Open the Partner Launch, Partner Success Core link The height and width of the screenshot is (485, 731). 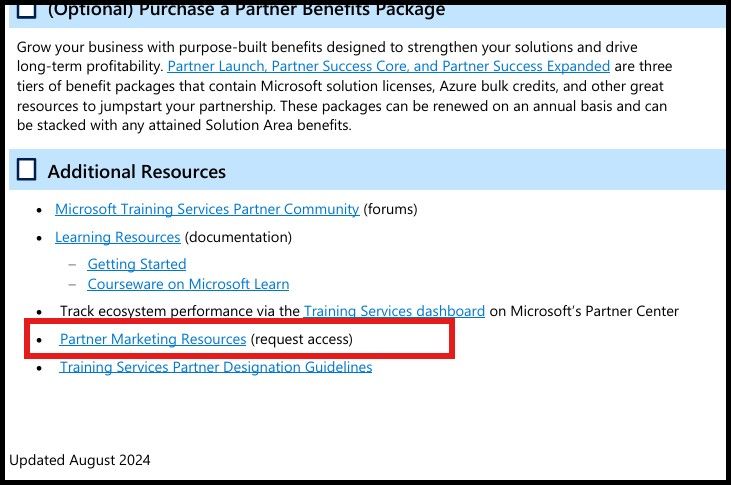pos(388,67)
